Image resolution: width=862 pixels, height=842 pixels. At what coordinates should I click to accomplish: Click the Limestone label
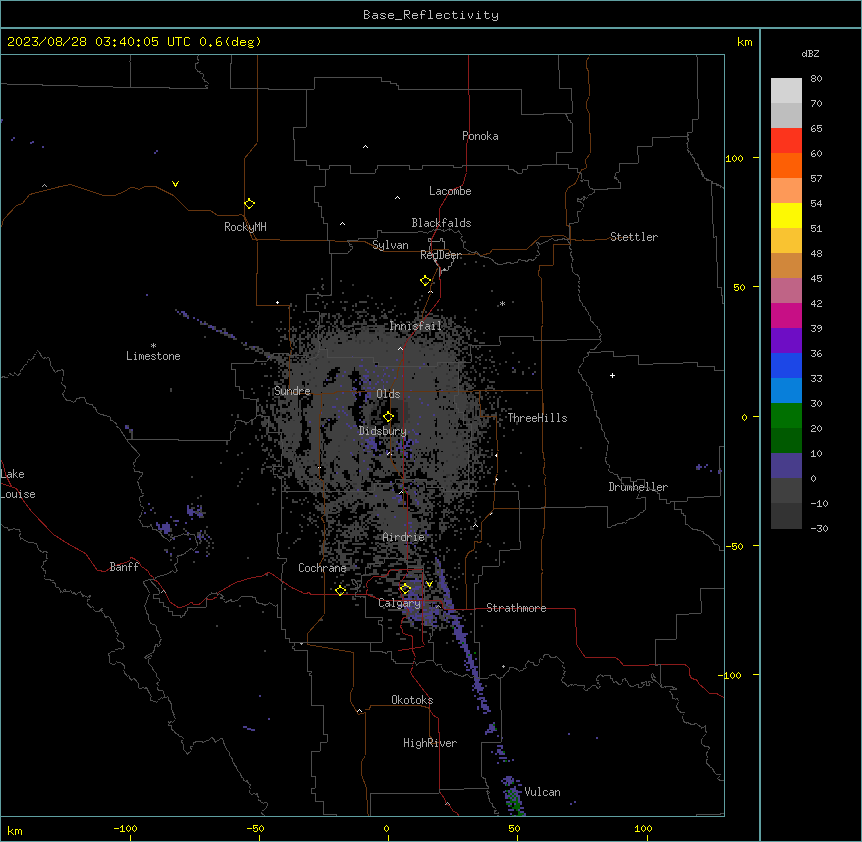153,356
